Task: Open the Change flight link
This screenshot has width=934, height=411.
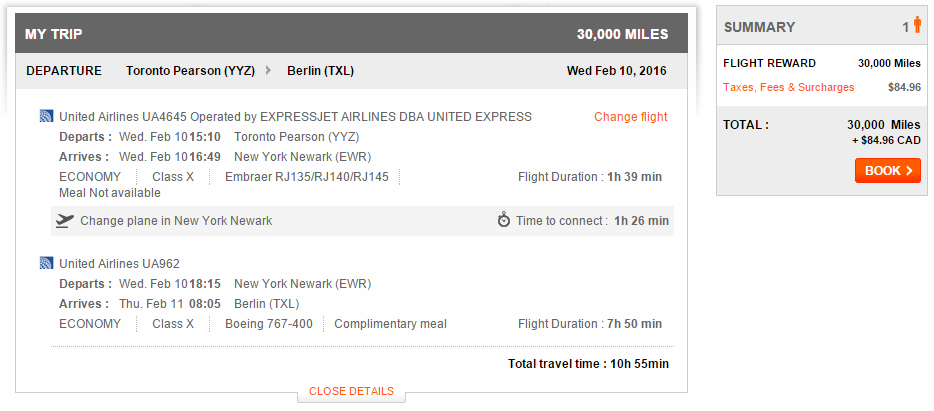Action: (630, 117)
